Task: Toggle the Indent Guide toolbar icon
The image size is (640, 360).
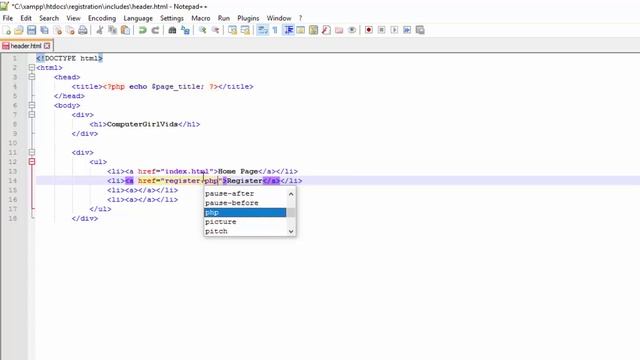Action: coord(288,30)
